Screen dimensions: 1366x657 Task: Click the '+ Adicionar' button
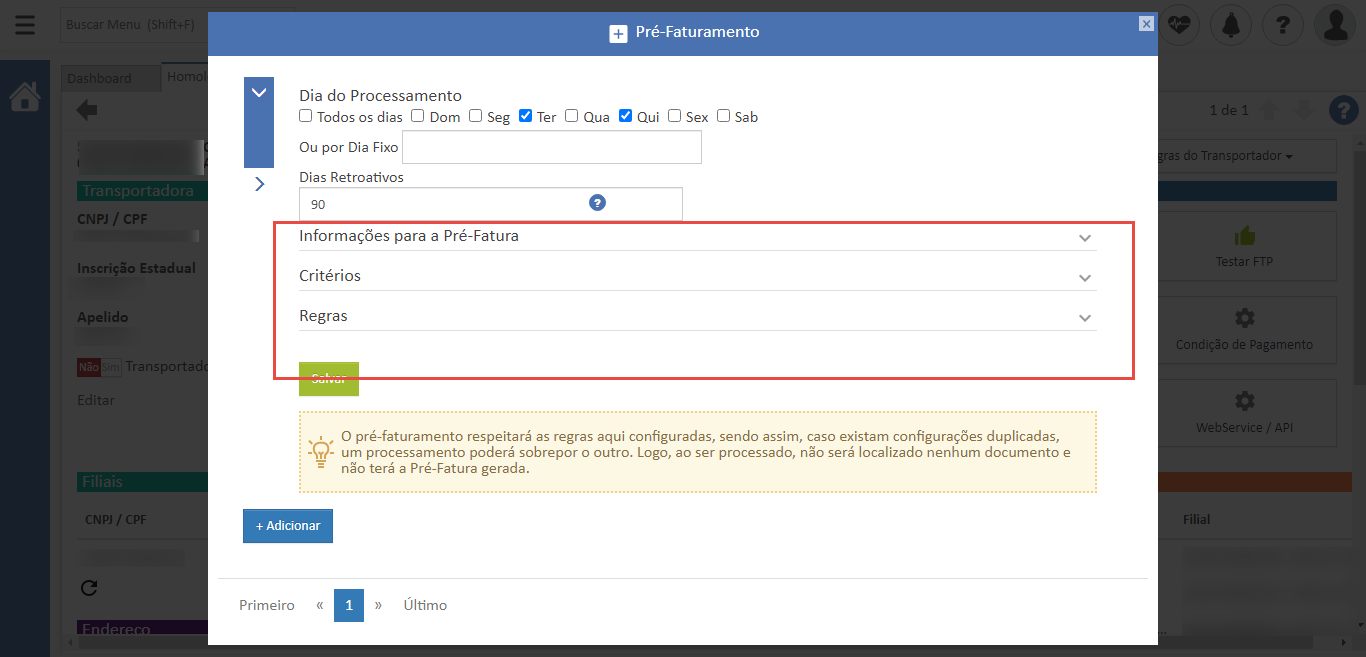pos(288,526)
